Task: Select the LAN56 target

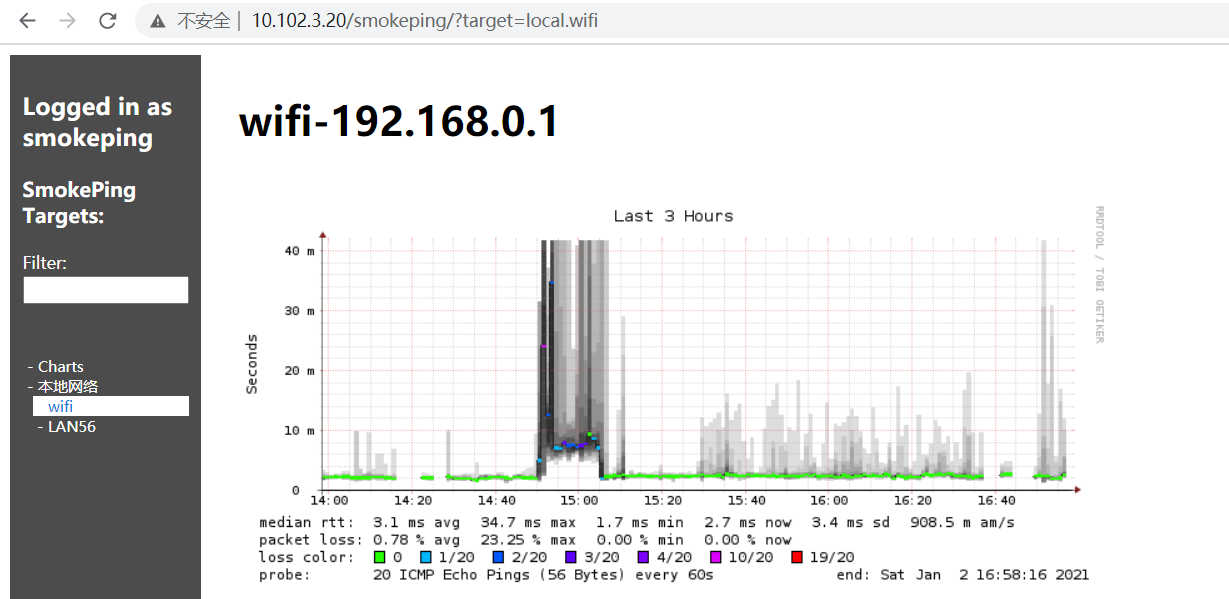Action: 72,427
